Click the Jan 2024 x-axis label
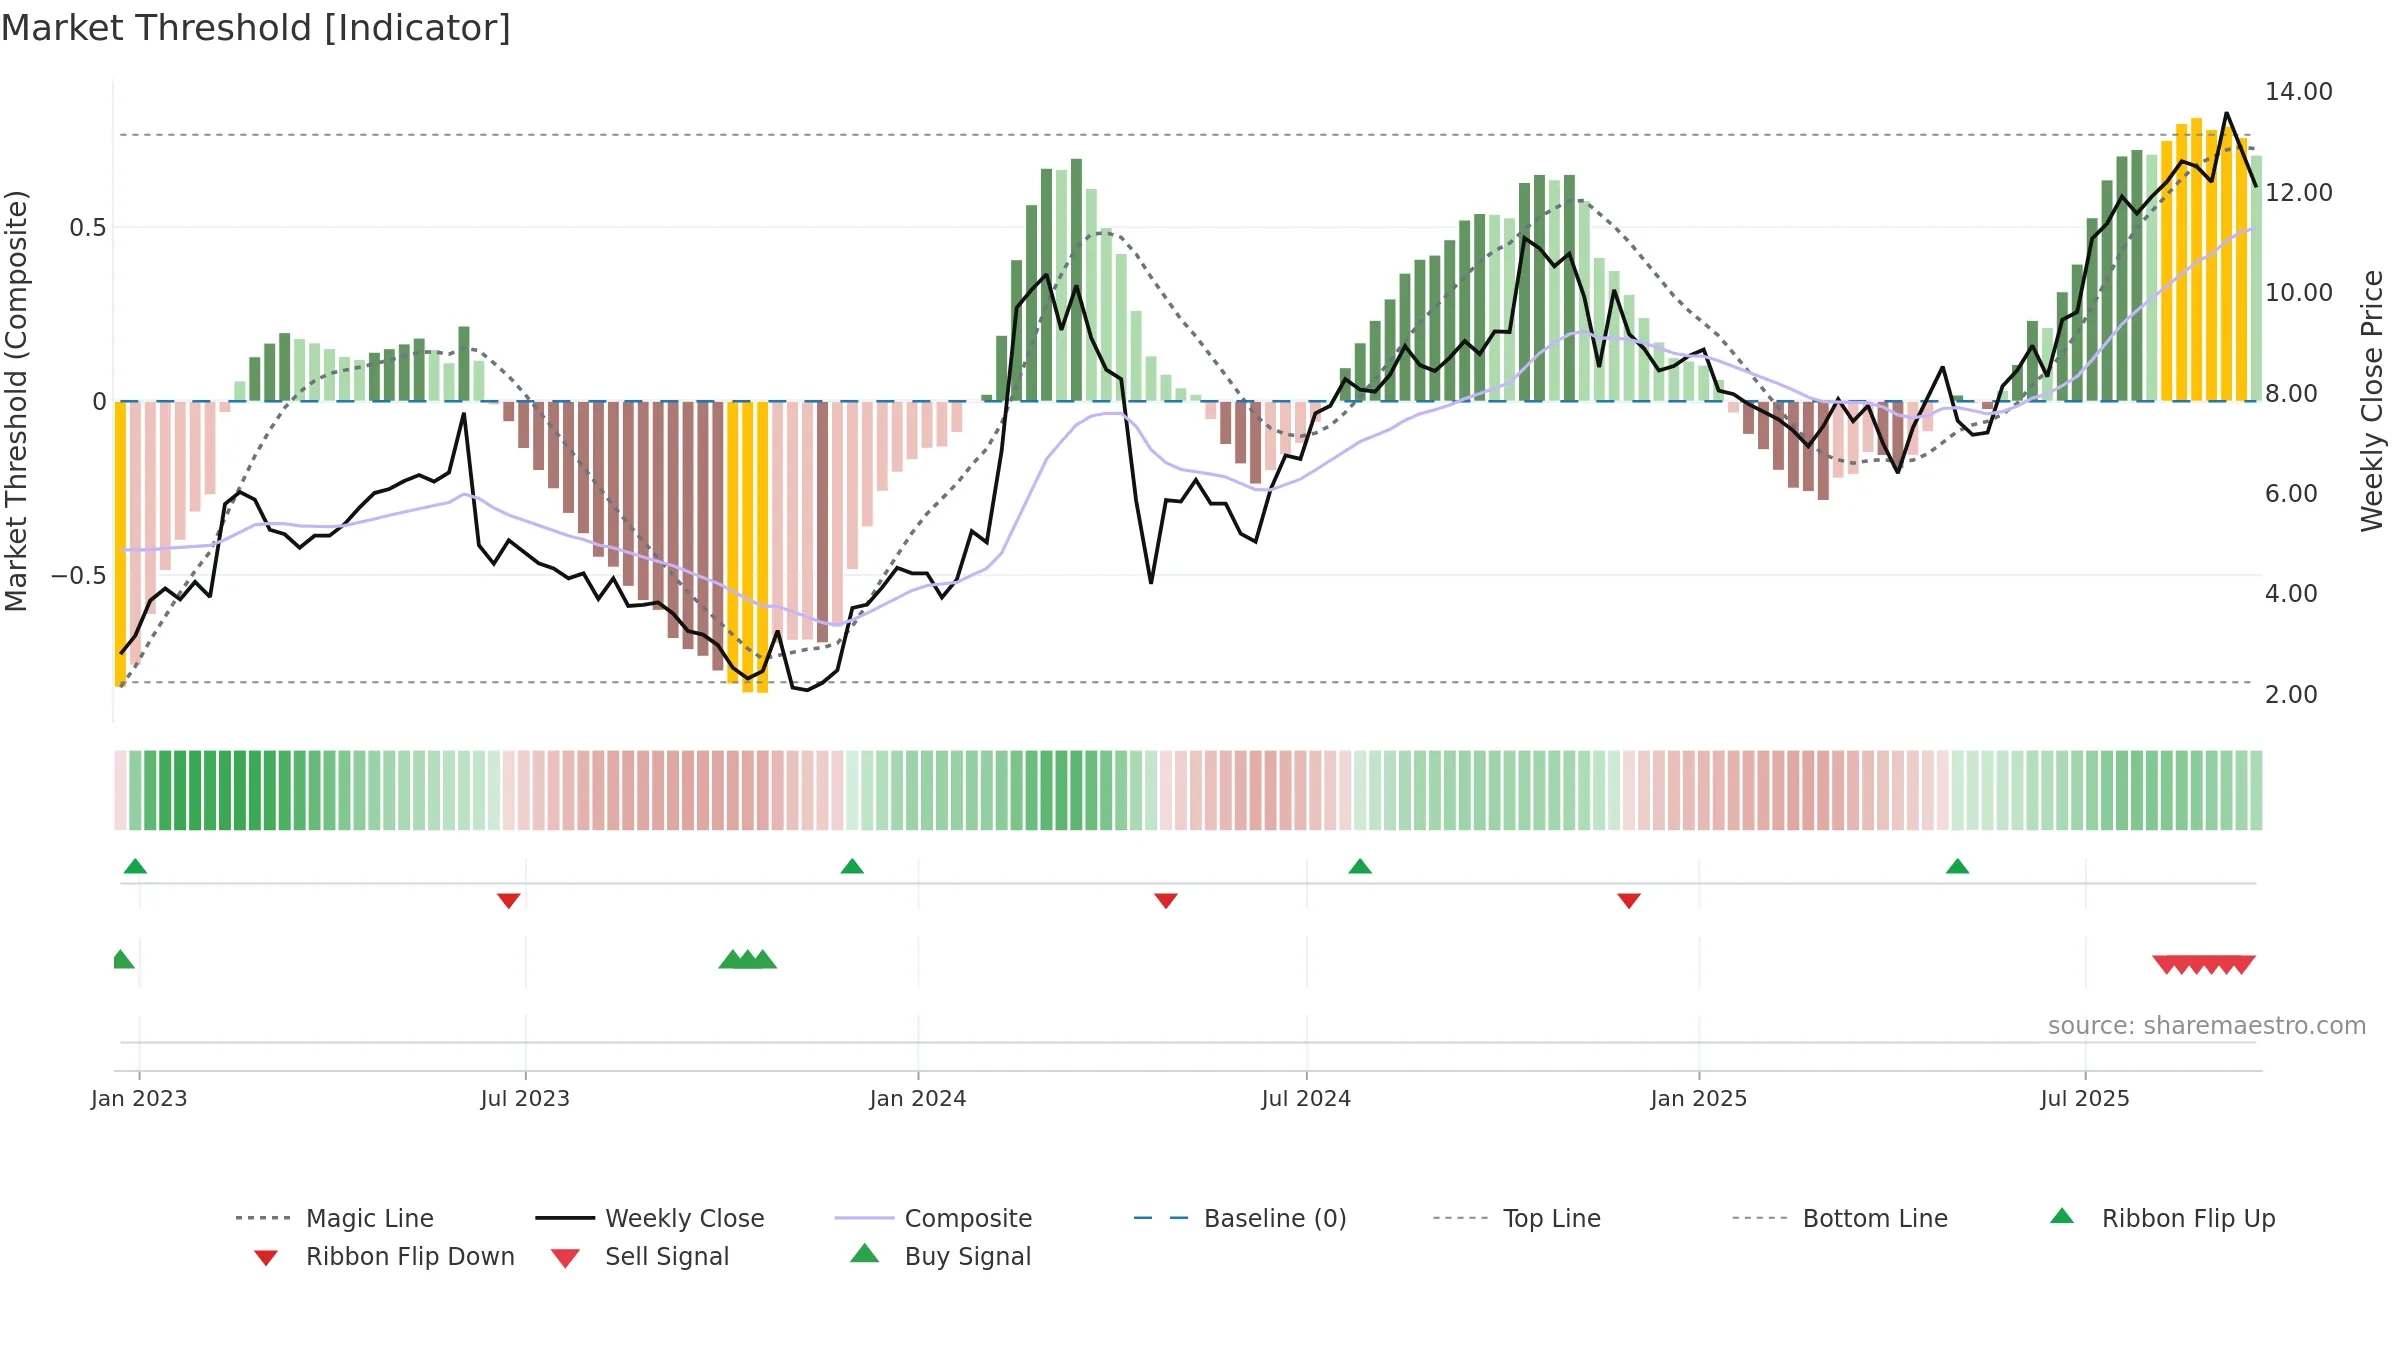The width and height of the screenshot is (2400, 1350). (918, 1098)
